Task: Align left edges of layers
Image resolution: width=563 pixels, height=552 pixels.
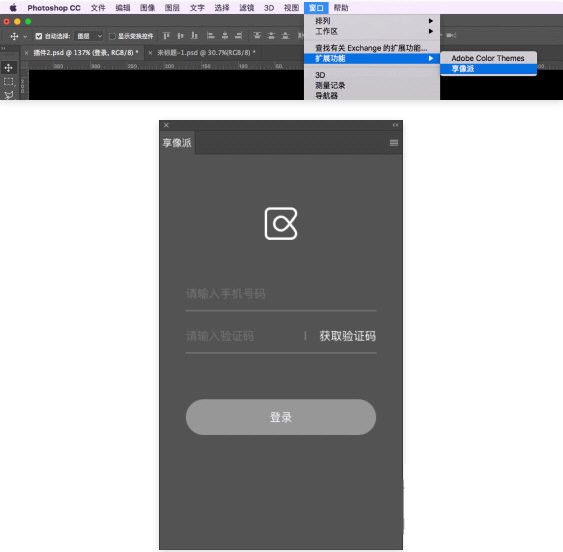Action: coord(211,36)
